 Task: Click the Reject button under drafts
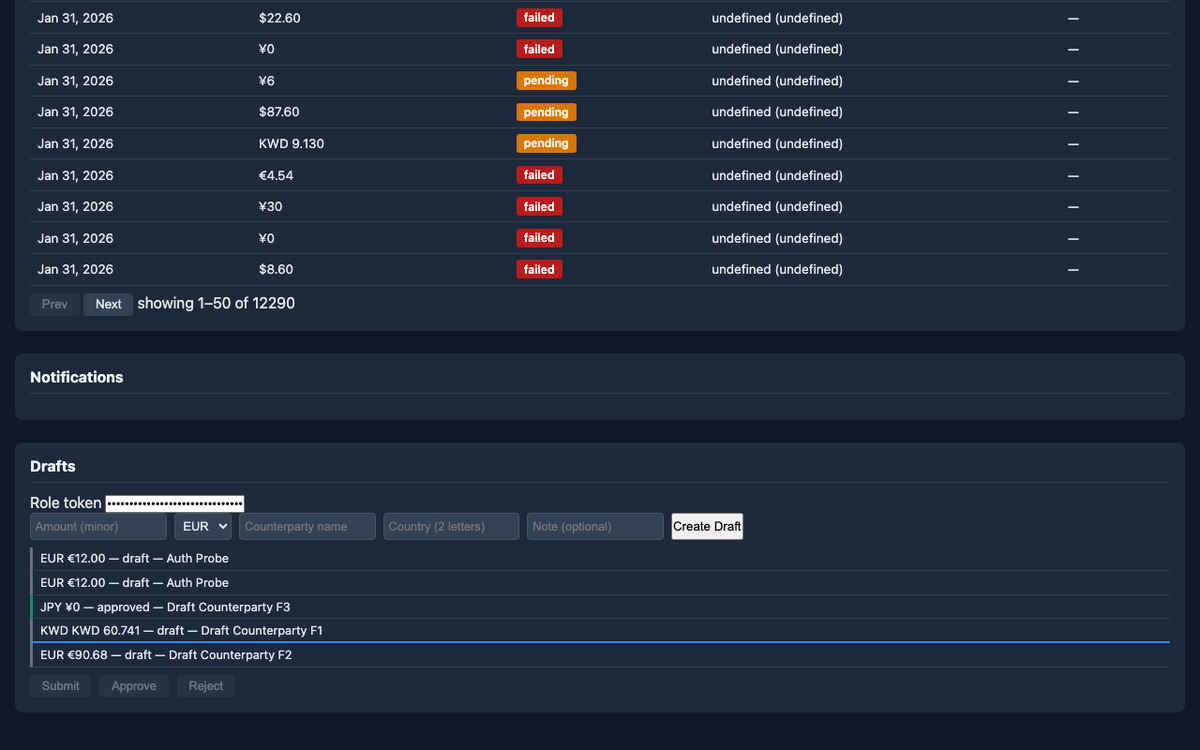[x=206, y=686]
